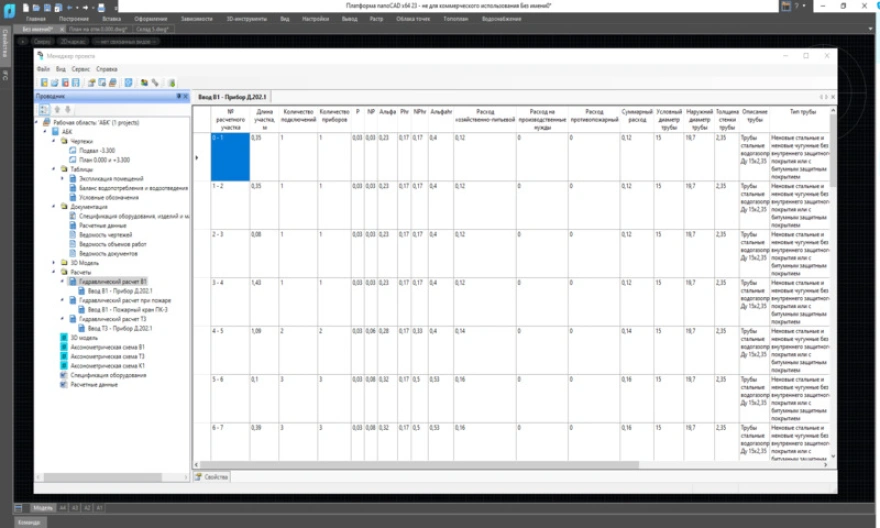
Task: Select Аксонометрическая схема В1 in tree
Action: click(106, 347)
